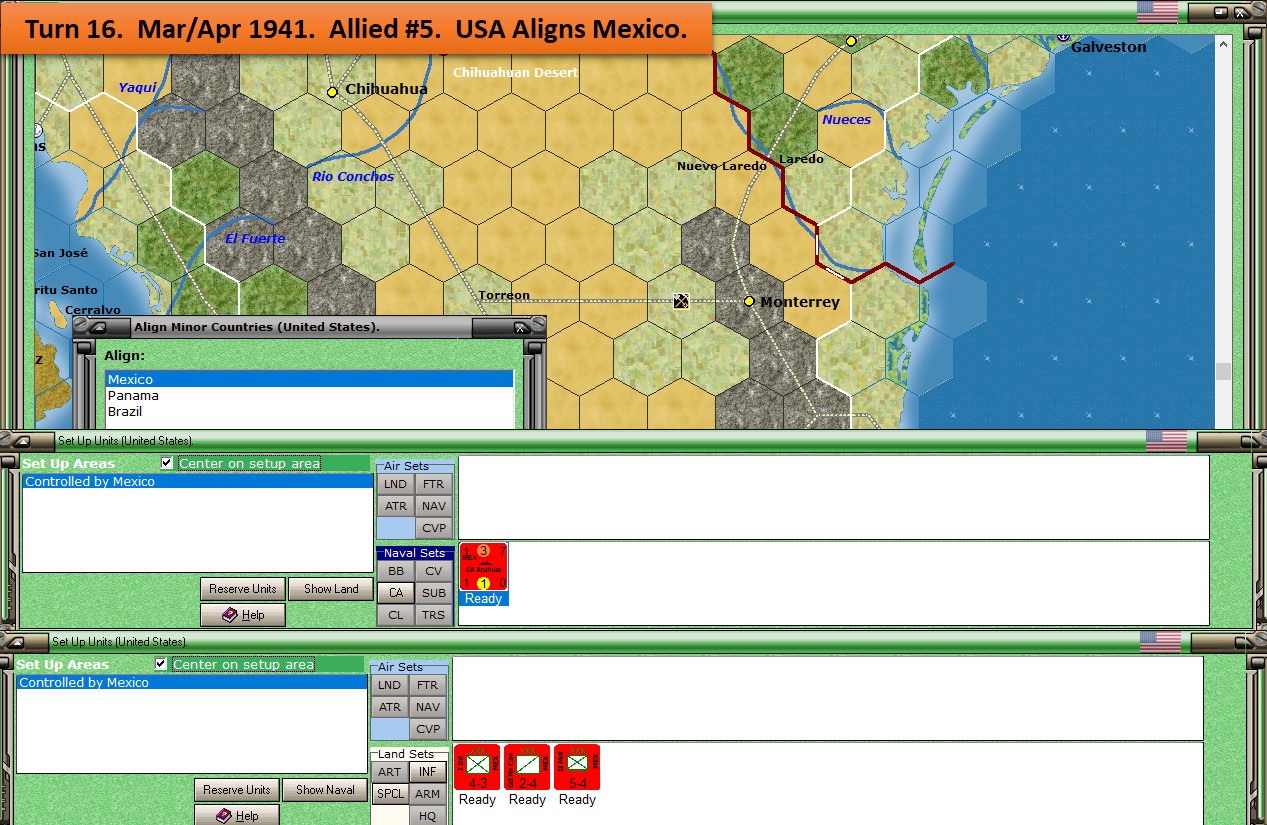Click Reserve Units in upper window
1267x825 pixels.
point(243,589)
